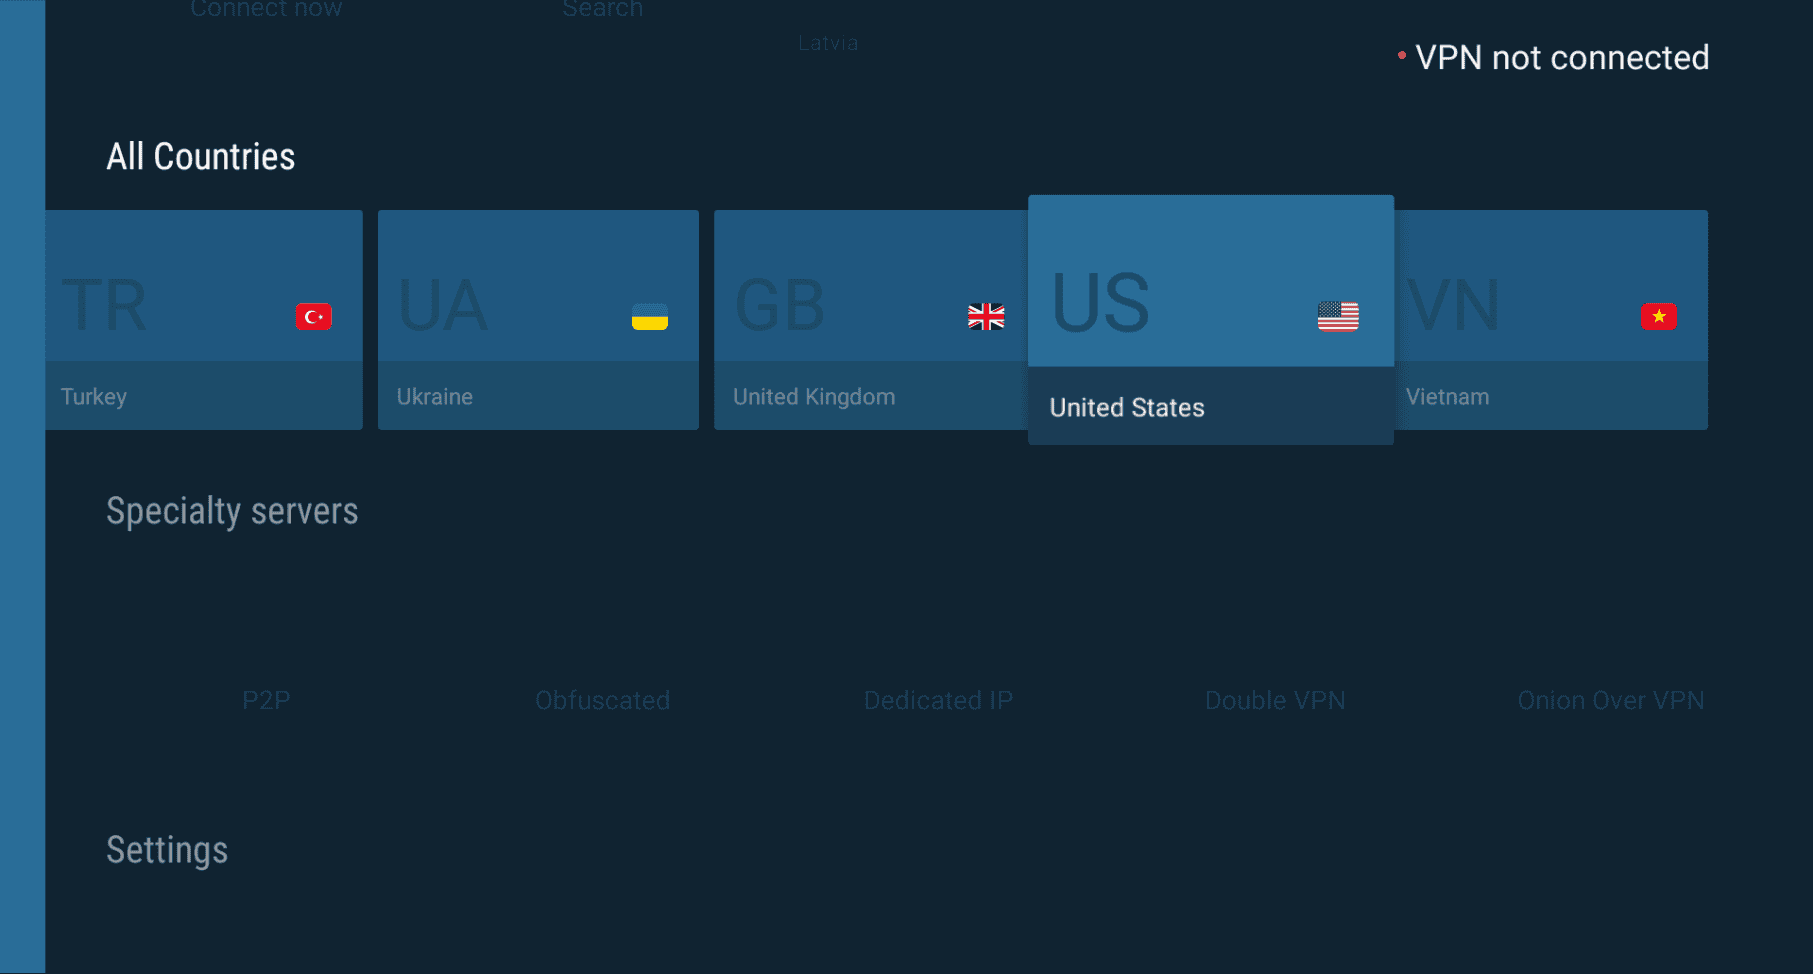
Task: Choose the Double VPN specialty server
Action: [1275, 700]
